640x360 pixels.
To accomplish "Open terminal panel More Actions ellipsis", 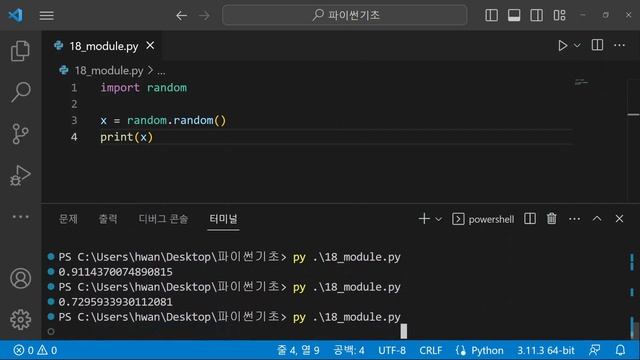I will click(574, 219).
